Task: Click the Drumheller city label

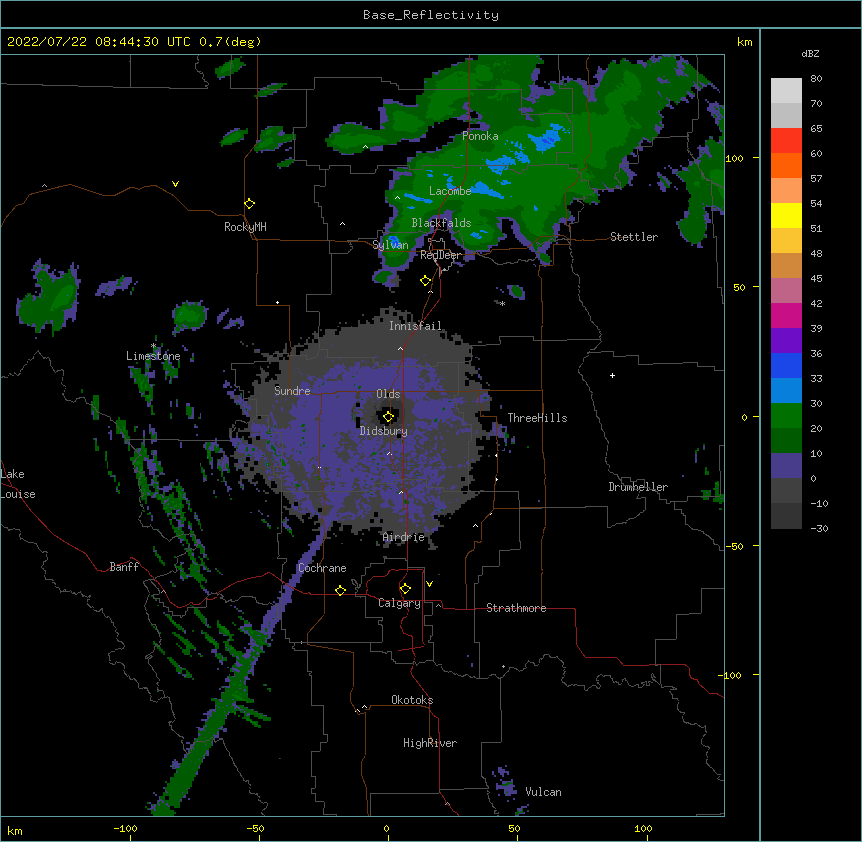Action: click(x=638, y=487)
